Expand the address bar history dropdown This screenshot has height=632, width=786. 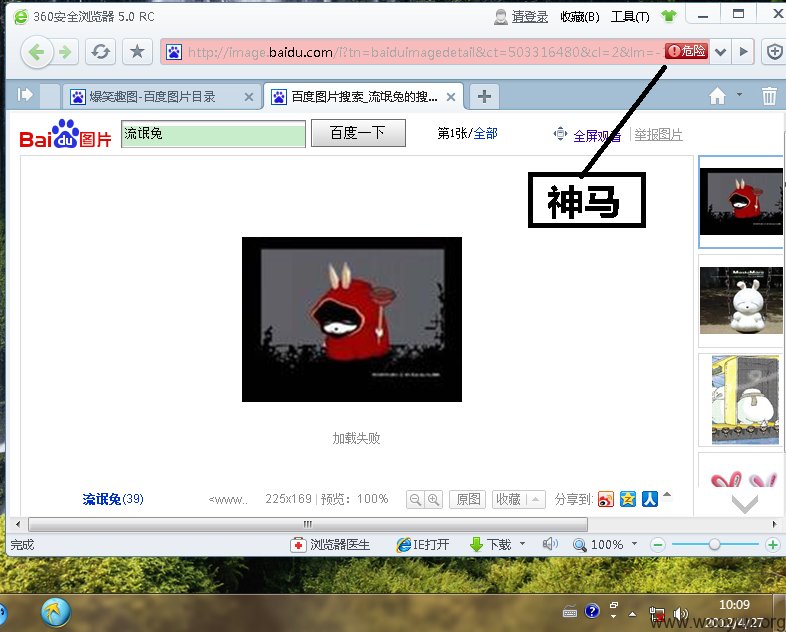click(x=720, y=52)
